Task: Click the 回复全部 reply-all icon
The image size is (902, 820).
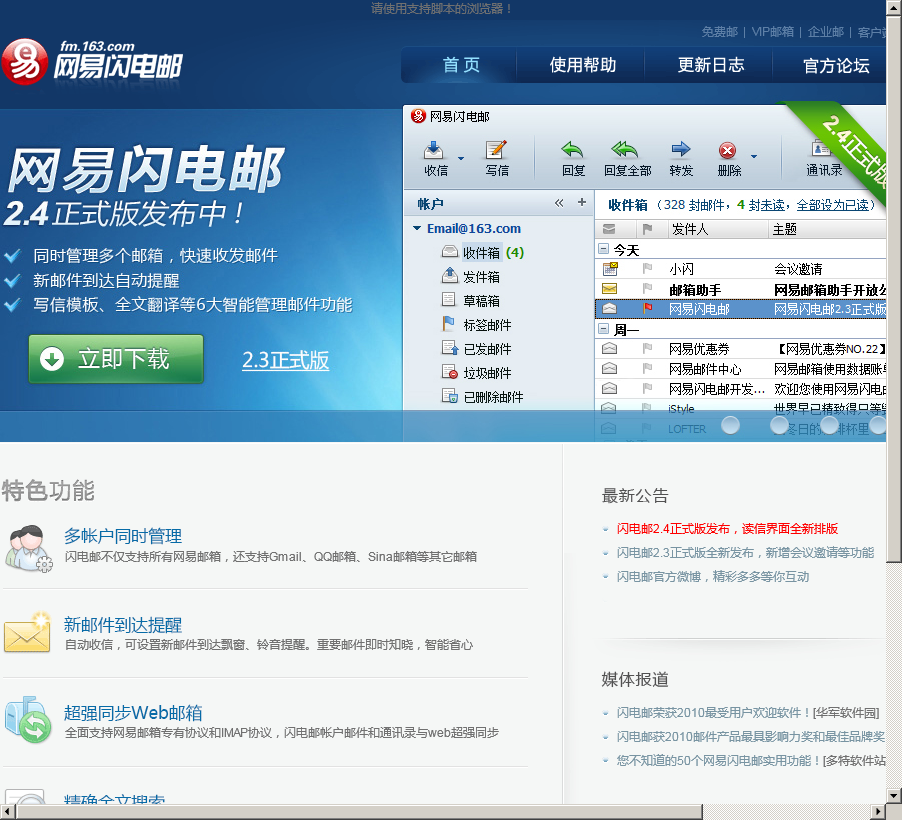Action: pos(625,150)
